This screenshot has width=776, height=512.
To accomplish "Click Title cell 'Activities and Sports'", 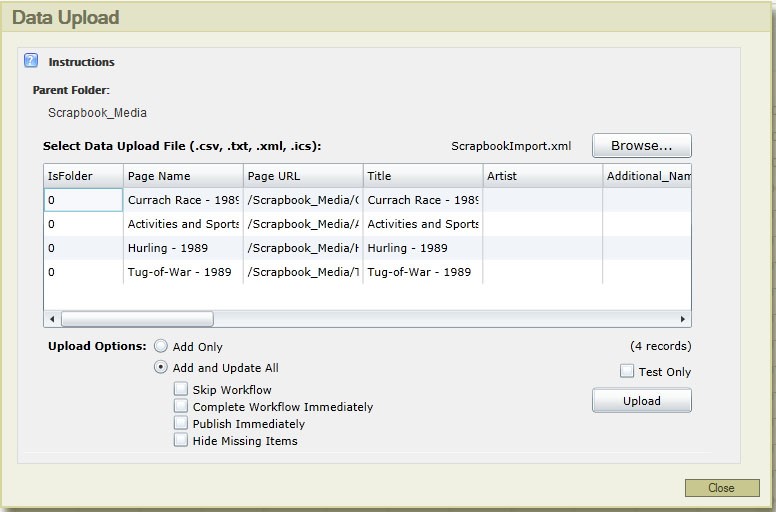I will pyautogui.click(x=423, y=224).
